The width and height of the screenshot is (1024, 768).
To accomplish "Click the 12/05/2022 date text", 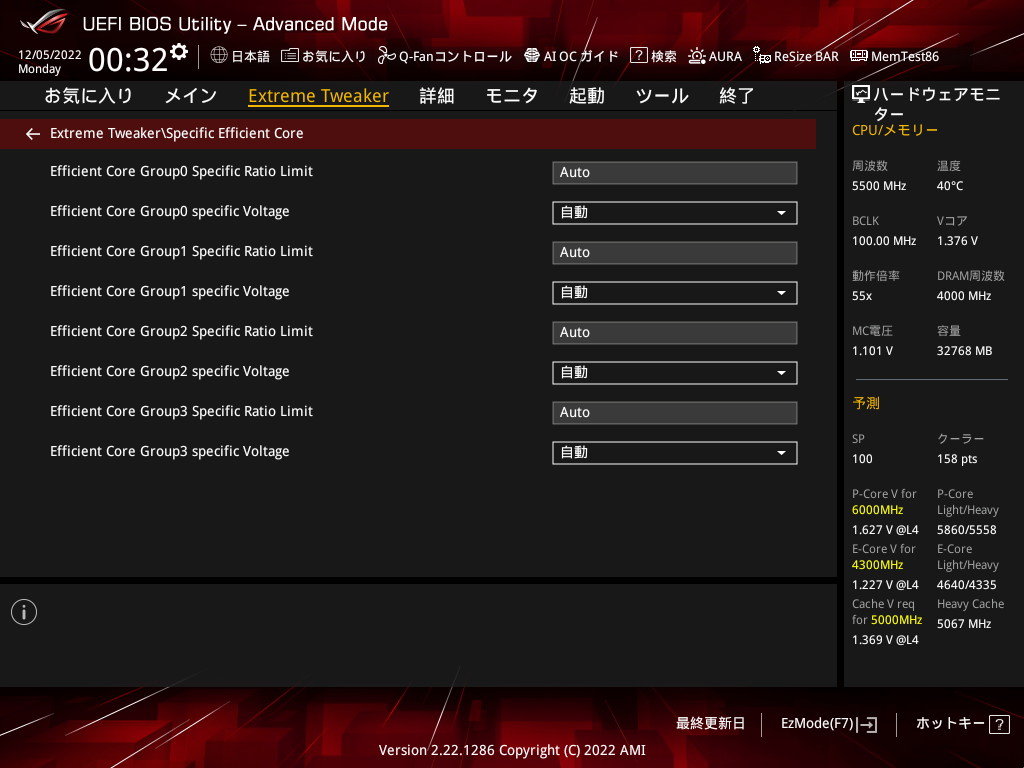I will (50, 55).
